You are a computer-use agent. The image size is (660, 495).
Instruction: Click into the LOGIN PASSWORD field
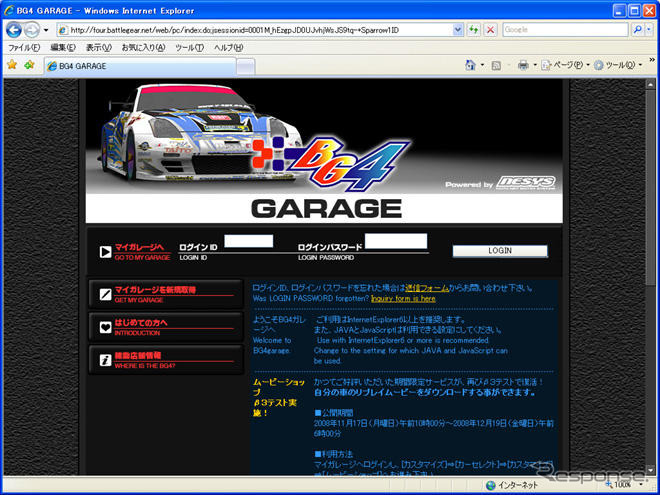point(396,241)
